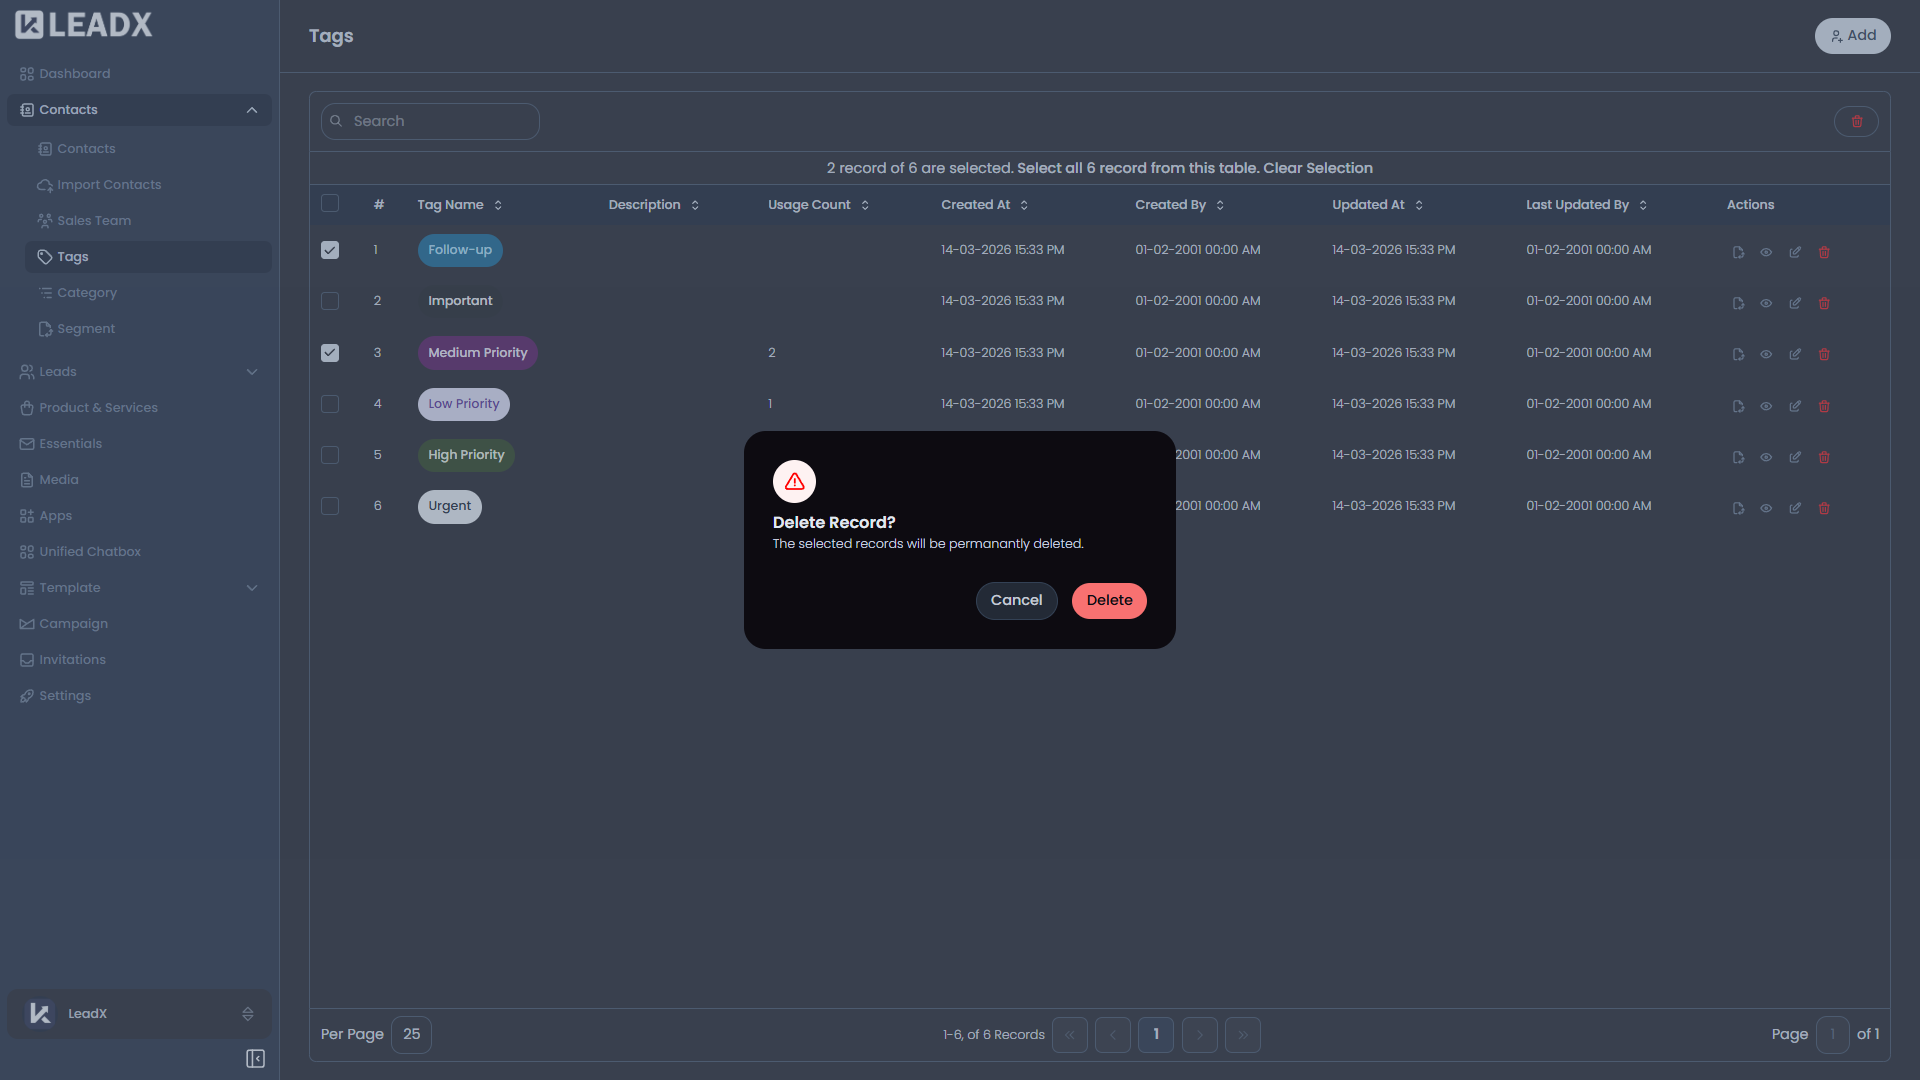Screen dimensions: 1920x1080
Task: Click the export file icon in Follow-up row
Action: pyautogui.click(x=1738, y=252)
